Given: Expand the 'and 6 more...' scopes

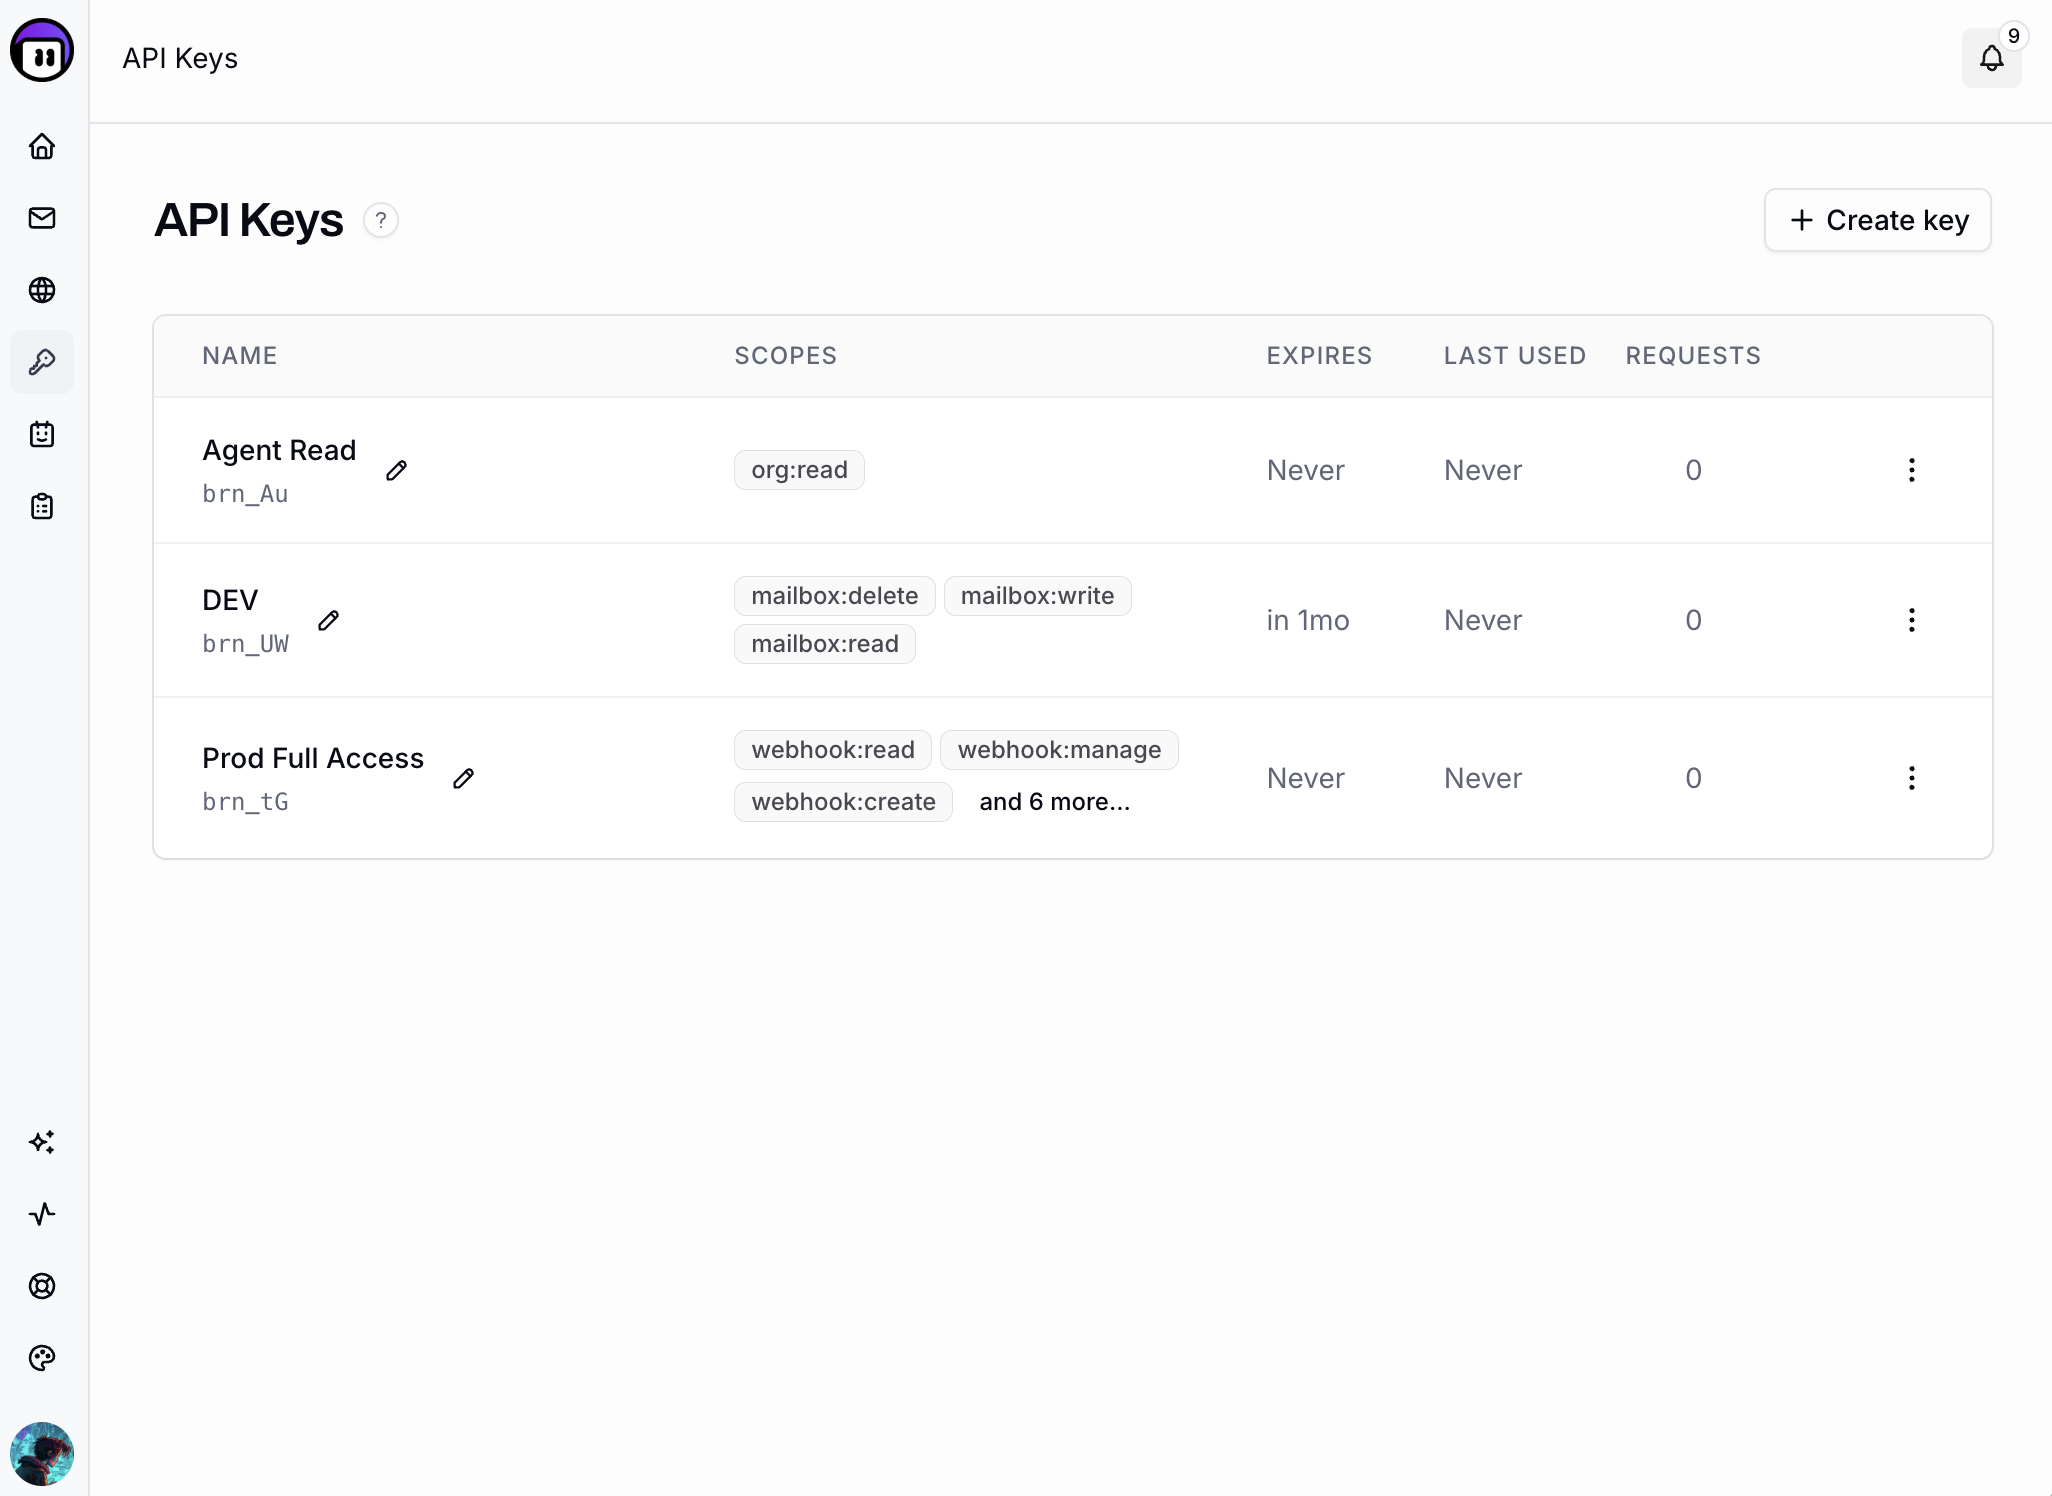Looking at the screenshot, I should (x=1054, y=802).
